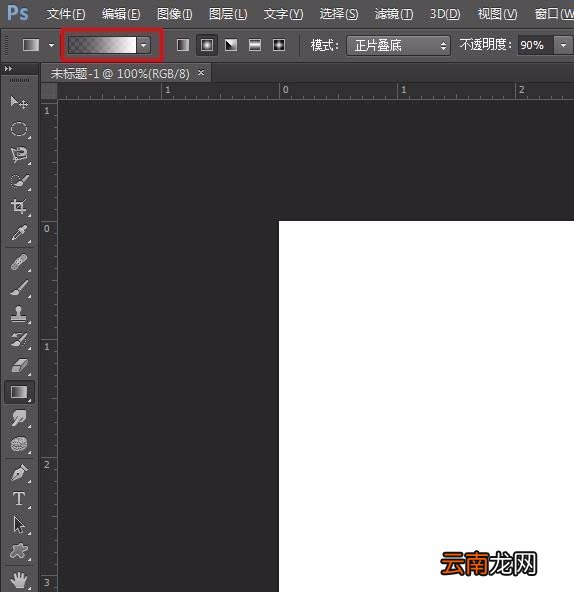
Task: Select the Clone Stamp tool
Action: 19,313
